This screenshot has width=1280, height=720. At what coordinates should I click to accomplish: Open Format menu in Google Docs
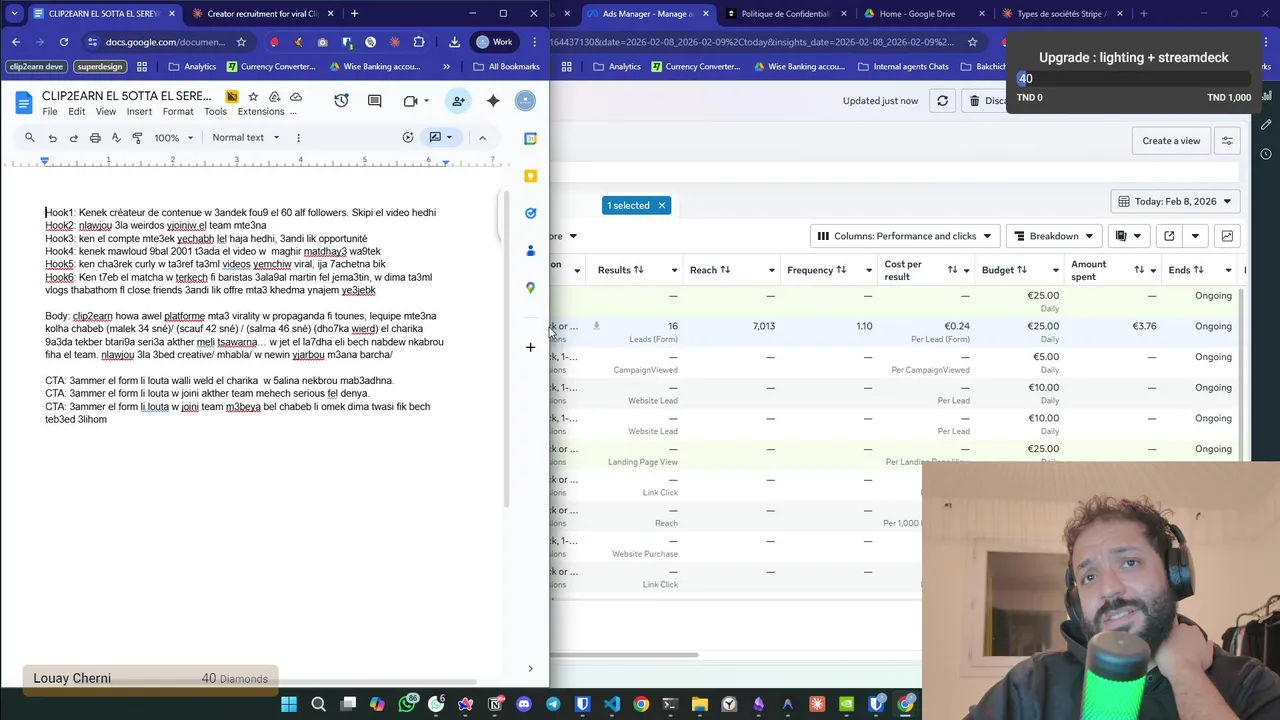[x=178, y=111]
